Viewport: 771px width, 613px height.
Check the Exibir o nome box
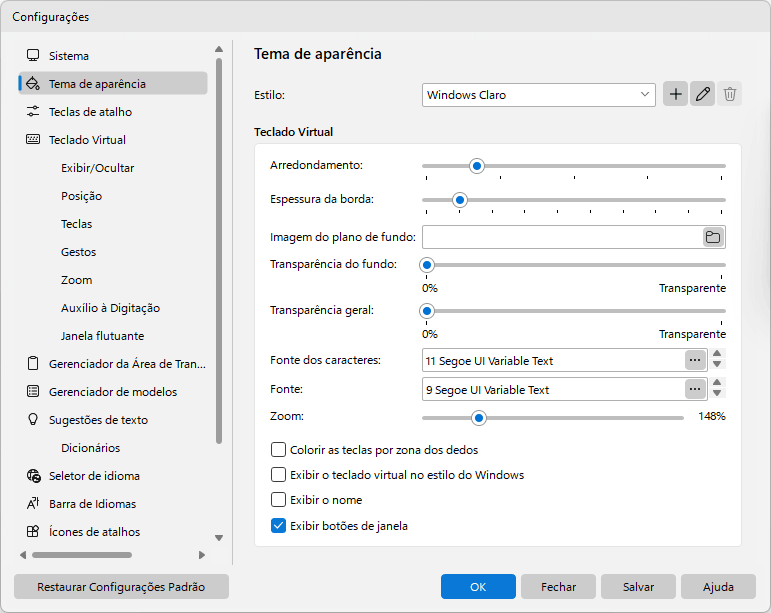278,500
